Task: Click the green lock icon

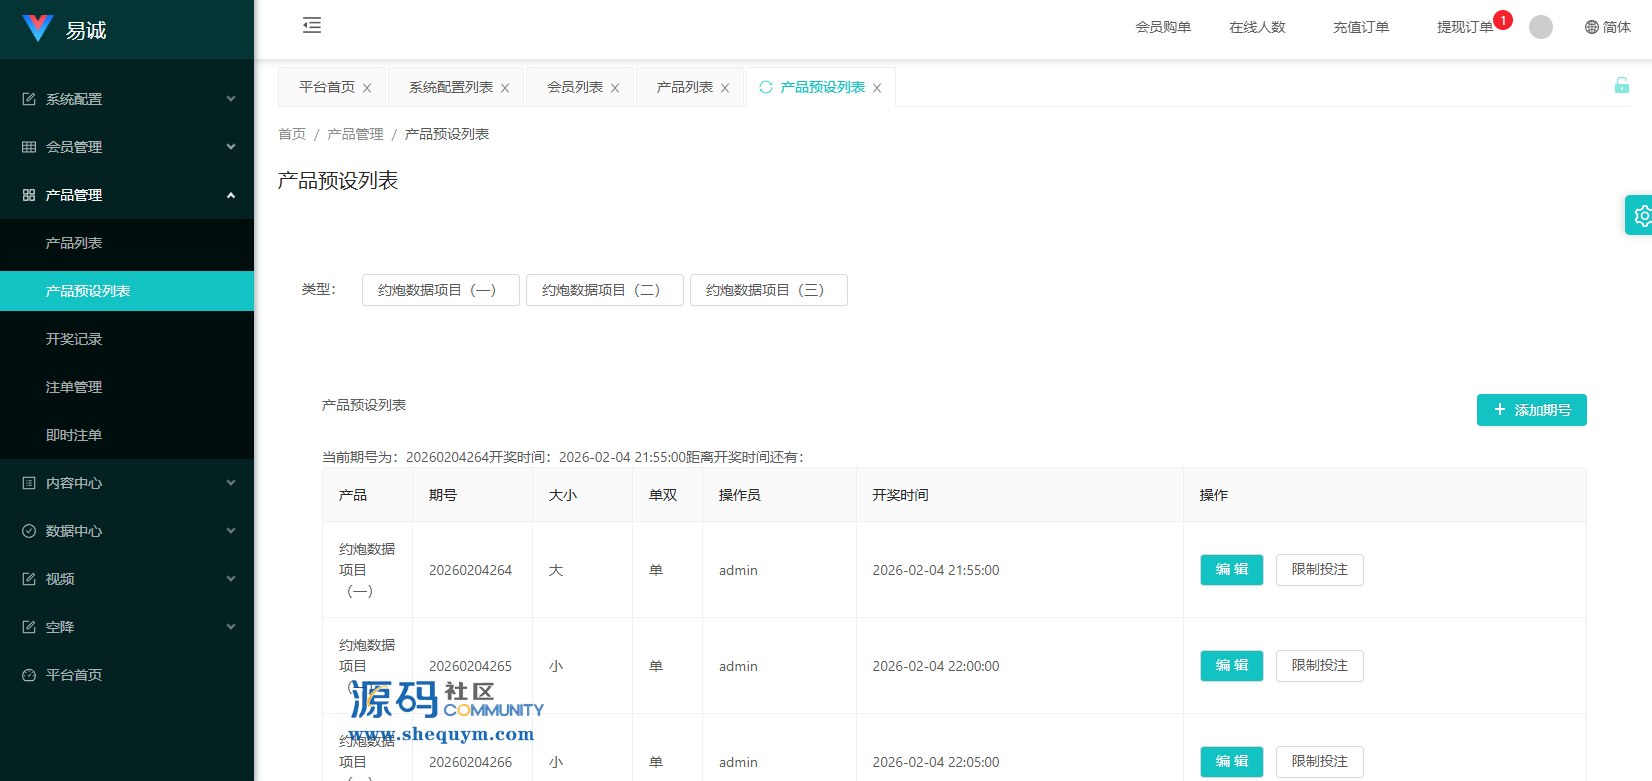Action: coord(1621,86)
